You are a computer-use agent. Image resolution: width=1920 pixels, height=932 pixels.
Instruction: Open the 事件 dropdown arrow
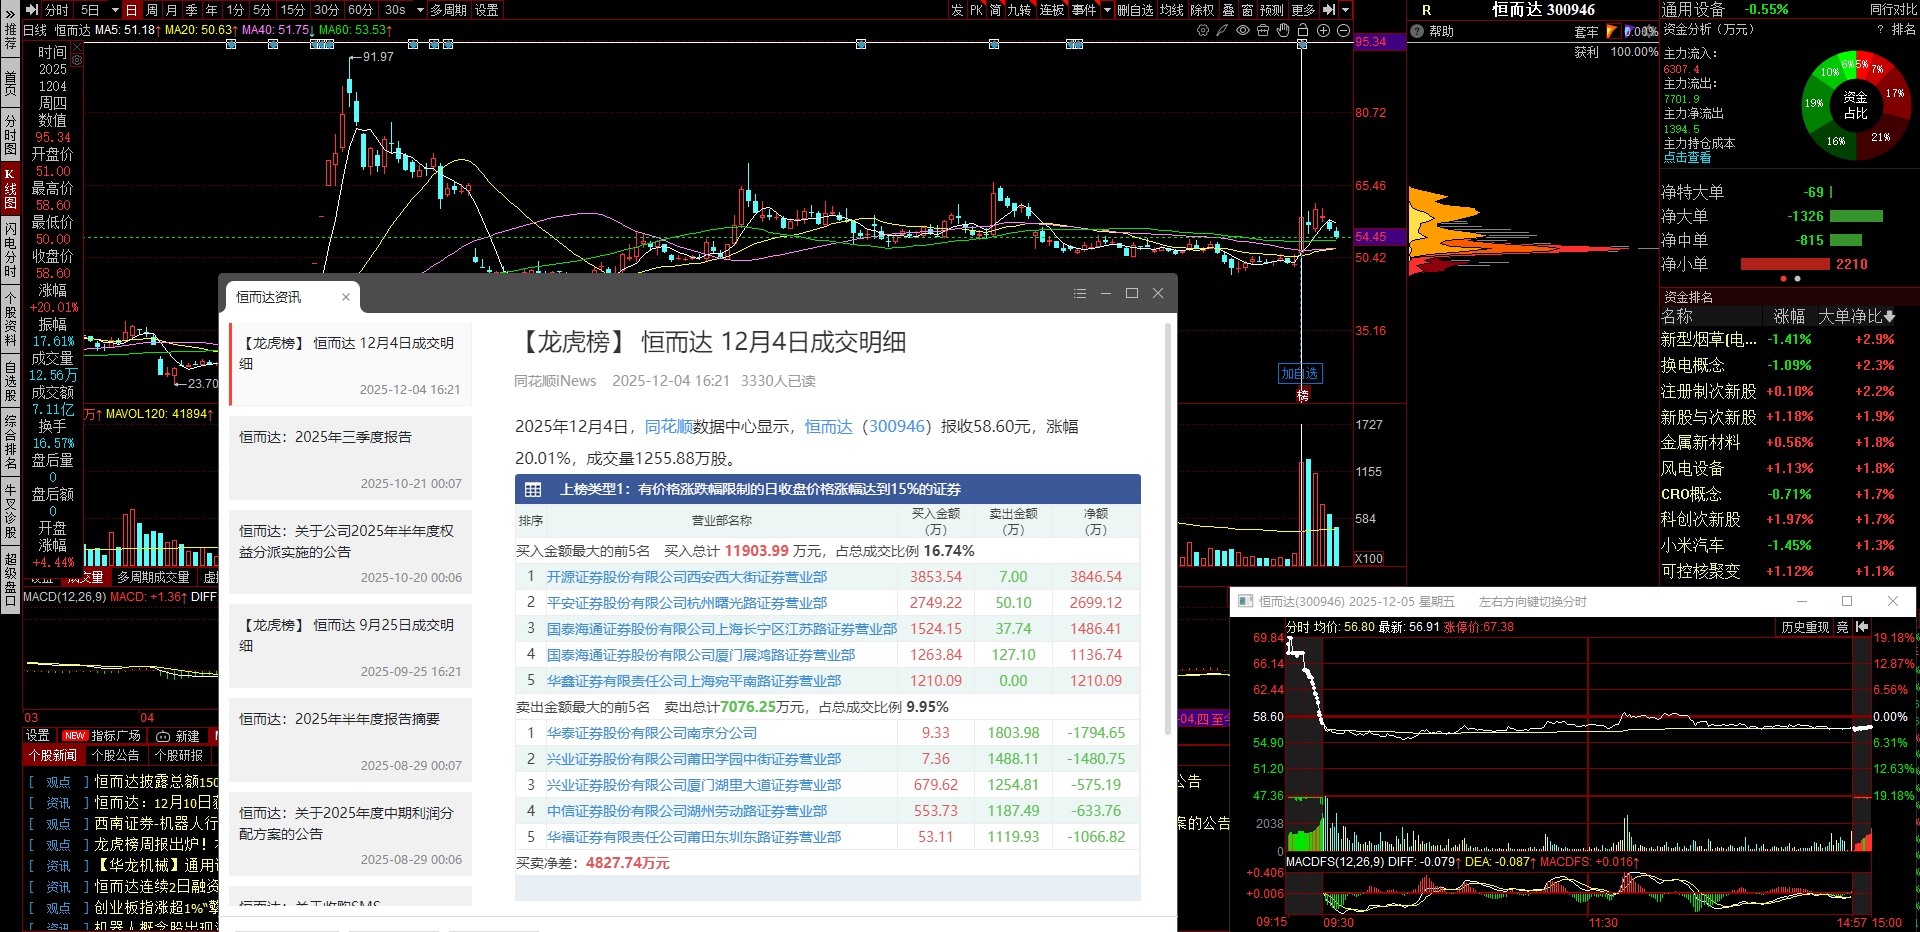[x=1107, y=10]
